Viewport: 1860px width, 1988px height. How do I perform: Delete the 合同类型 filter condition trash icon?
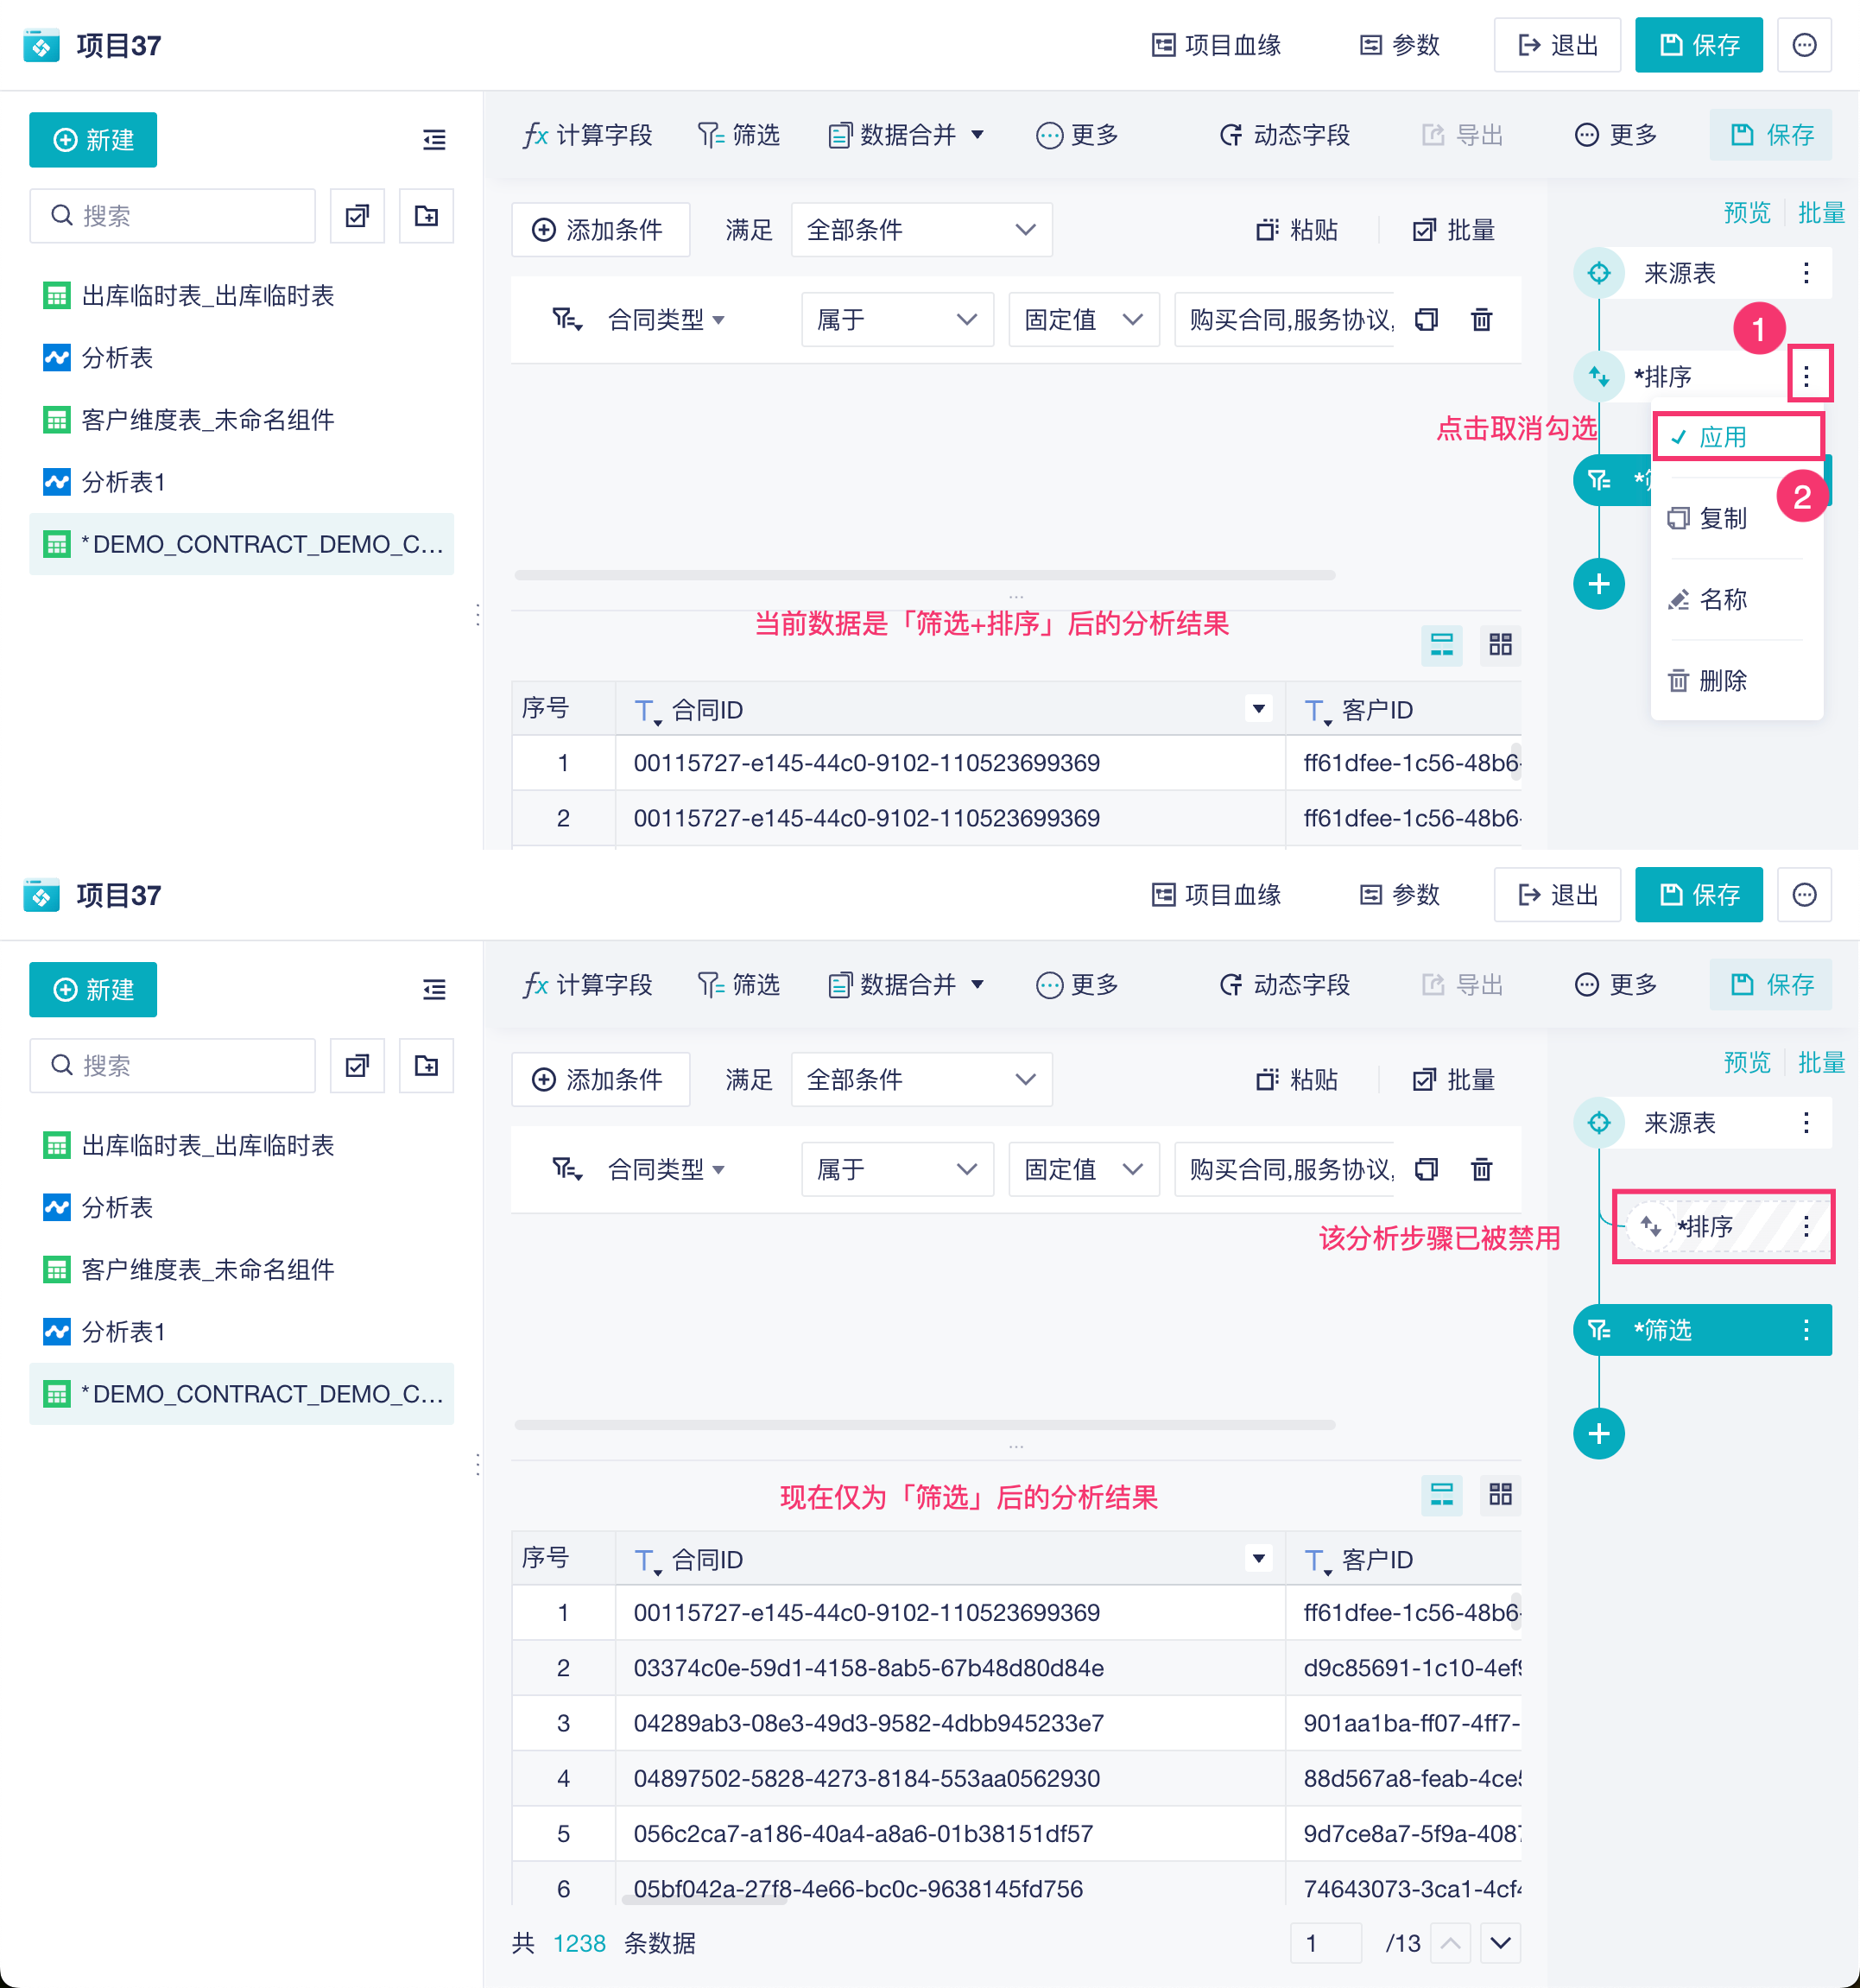(1481, 320)
